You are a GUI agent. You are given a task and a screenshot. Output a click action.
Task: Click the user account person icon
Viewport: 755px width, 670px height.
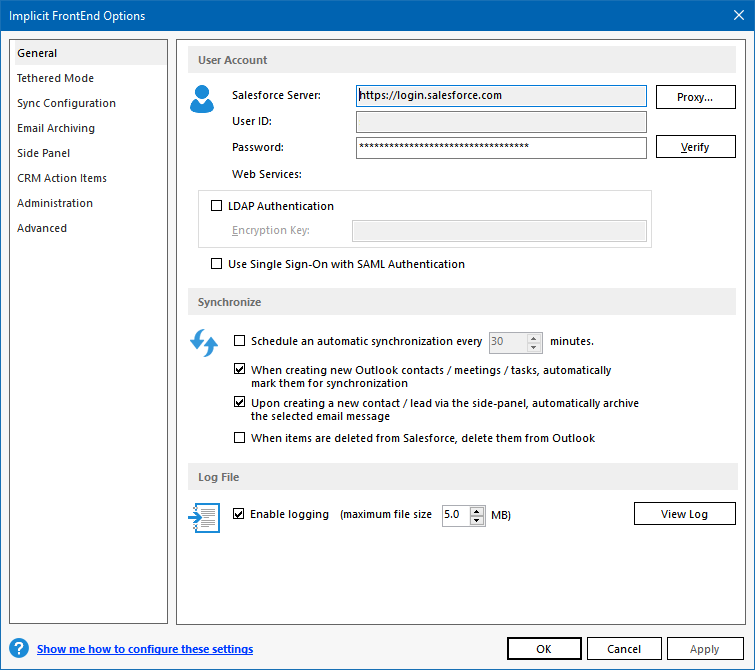[203, 100]
